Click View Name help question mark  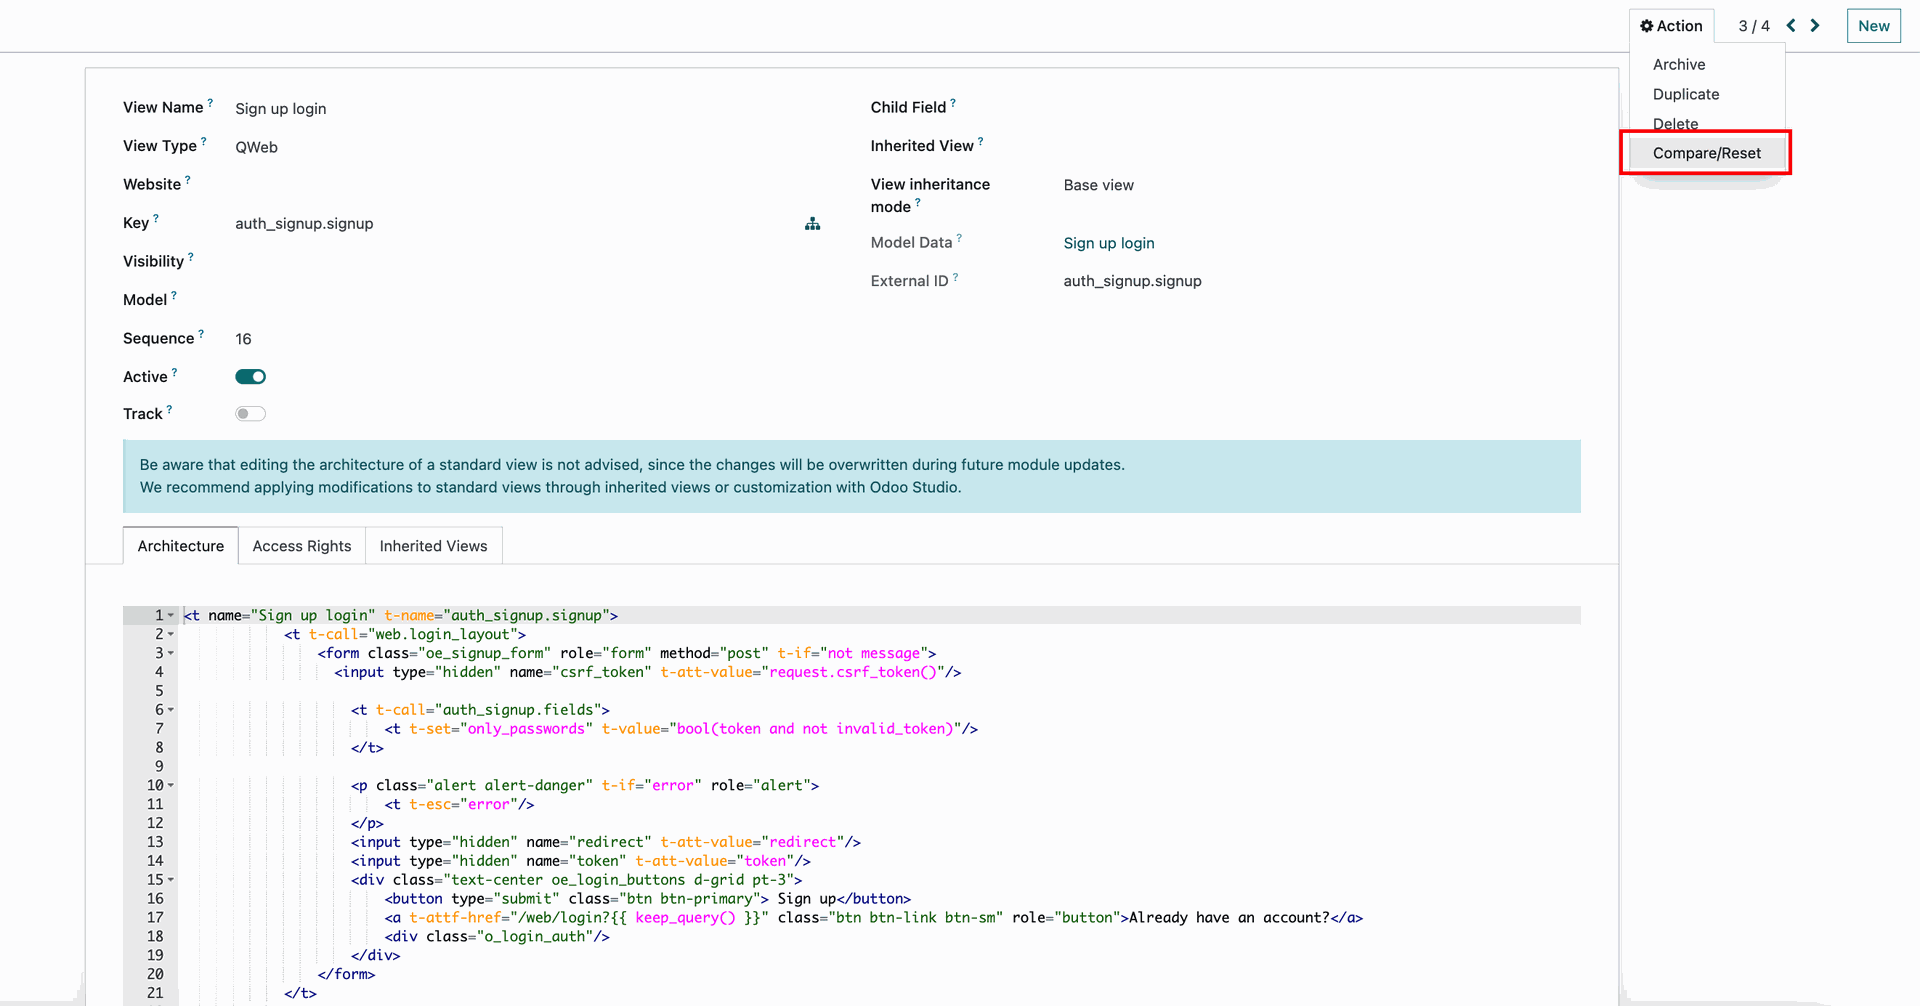click(x=210, y=102)
